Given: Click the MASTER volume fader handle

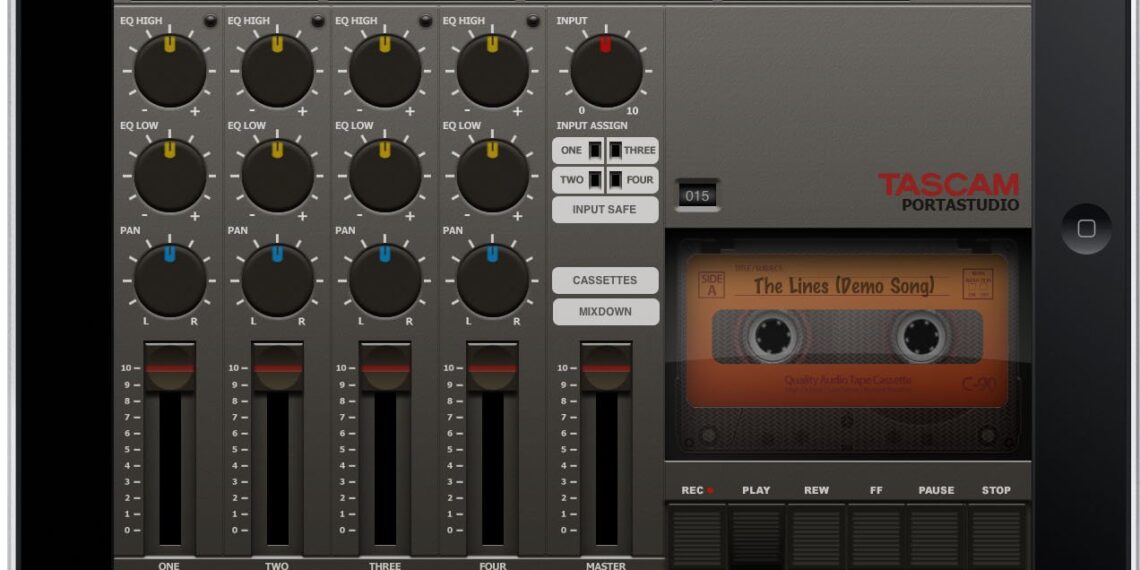Looking at the screenshot, I should click(606, 367).
